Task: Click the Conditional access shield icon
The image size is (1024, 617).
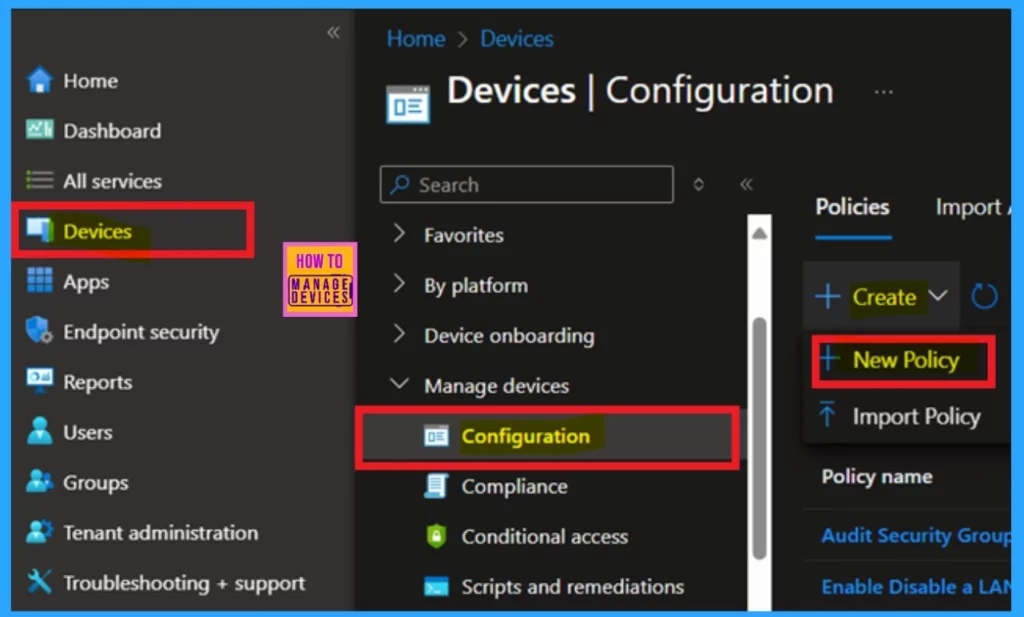Action: click(436, 536)
